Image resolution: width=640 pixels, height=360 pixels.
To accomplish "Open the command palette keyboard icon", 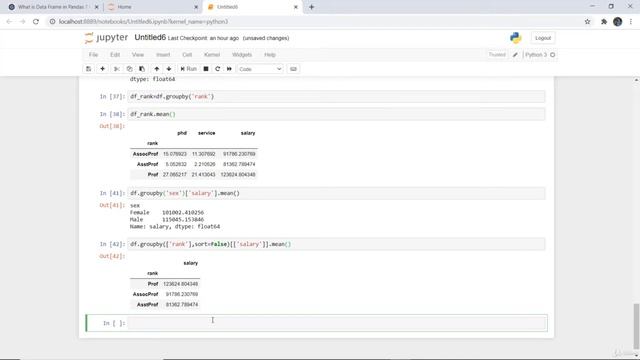I will [x=293, y=69].
